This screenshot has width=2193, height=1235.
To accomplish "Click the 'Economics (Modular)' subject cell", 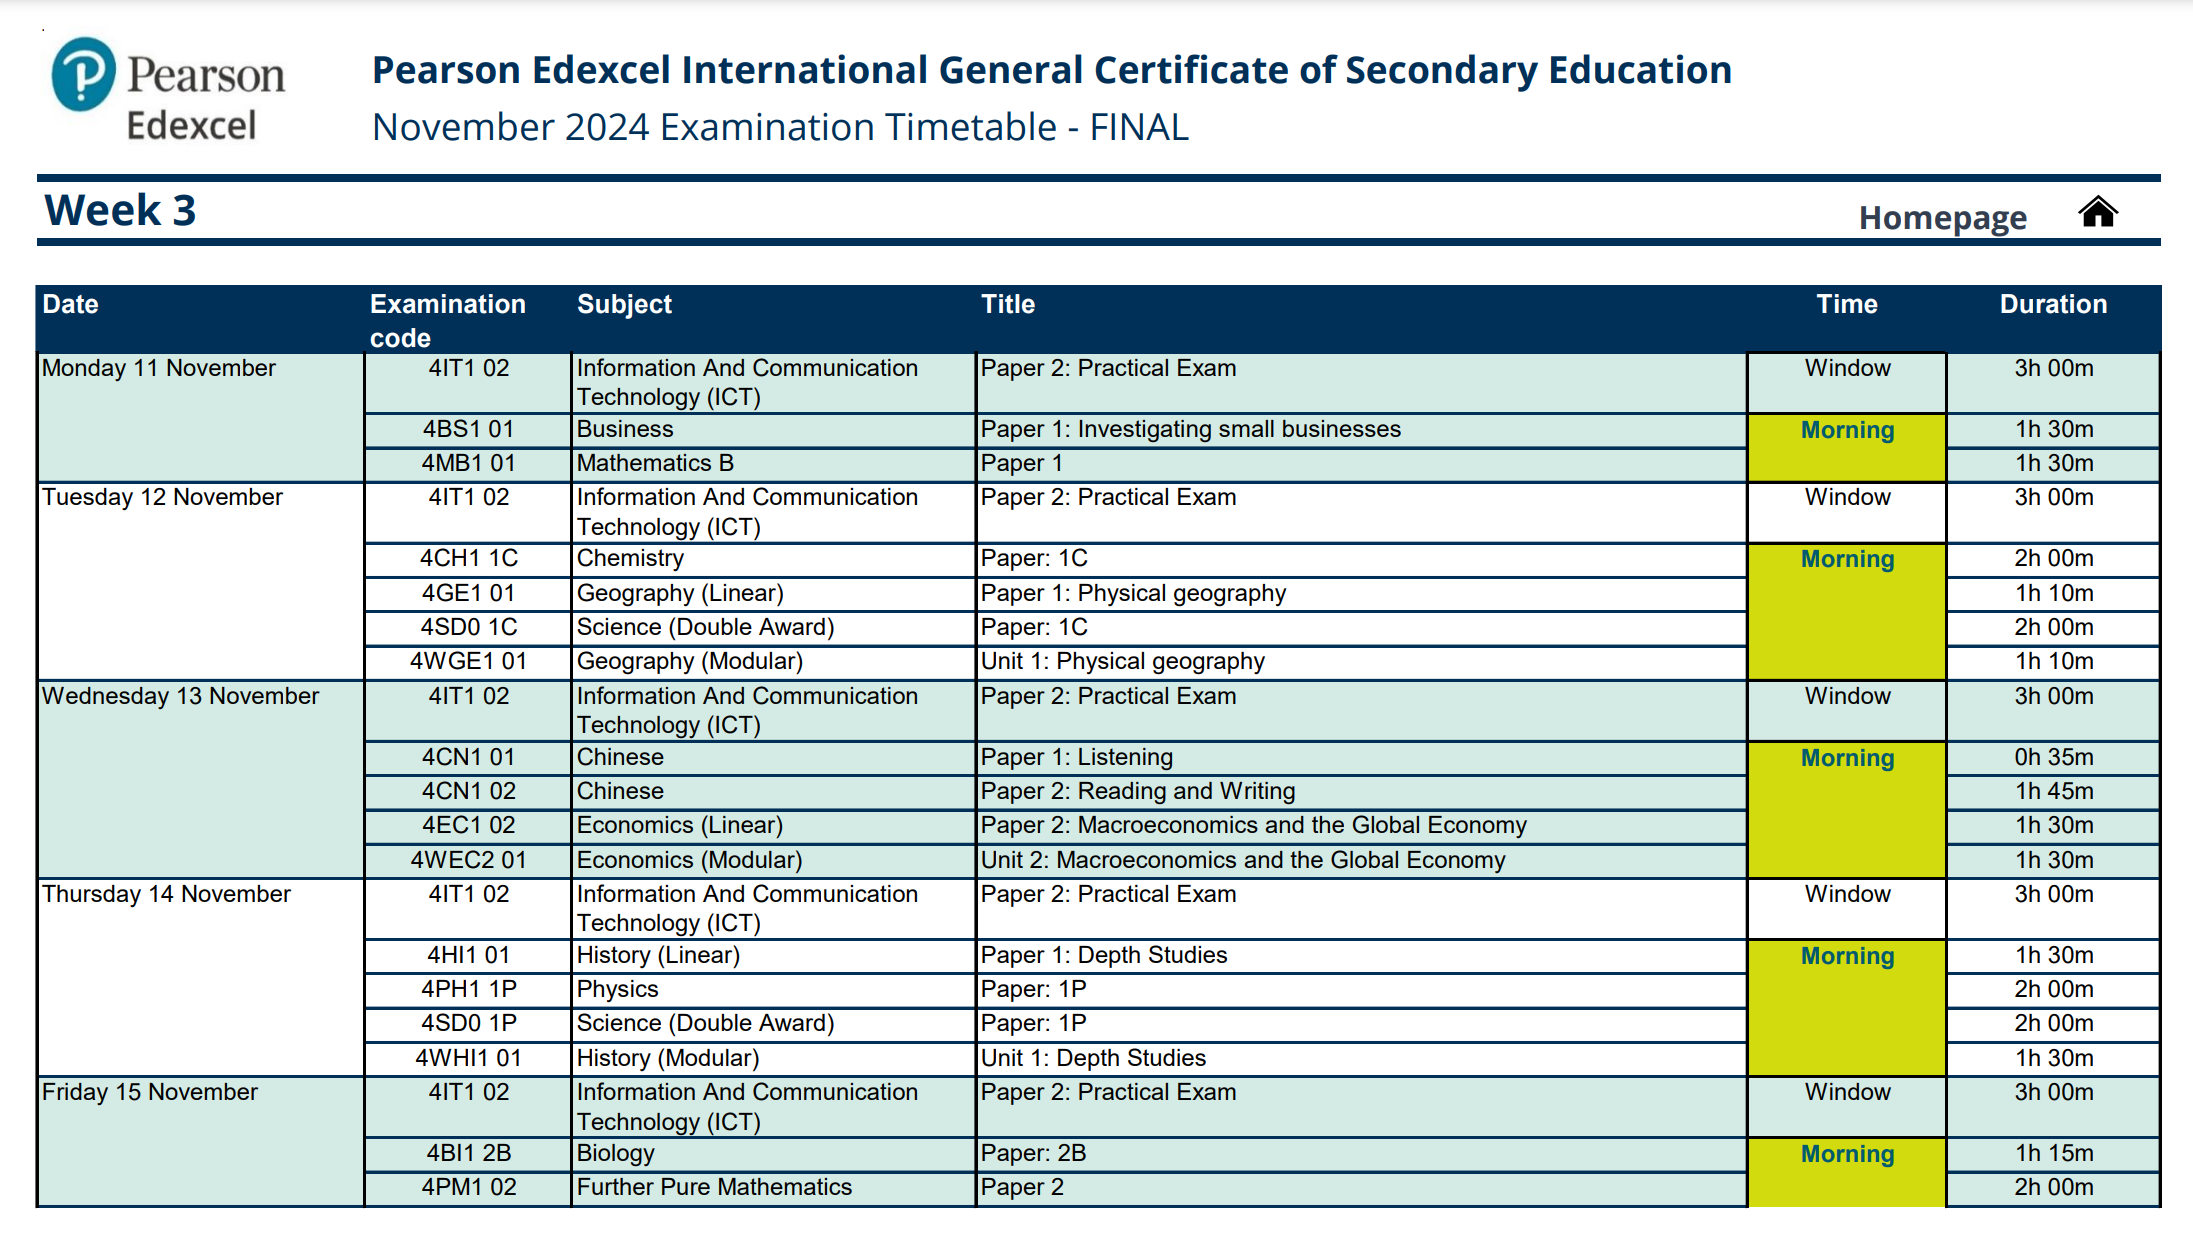I will coord(773,860).
